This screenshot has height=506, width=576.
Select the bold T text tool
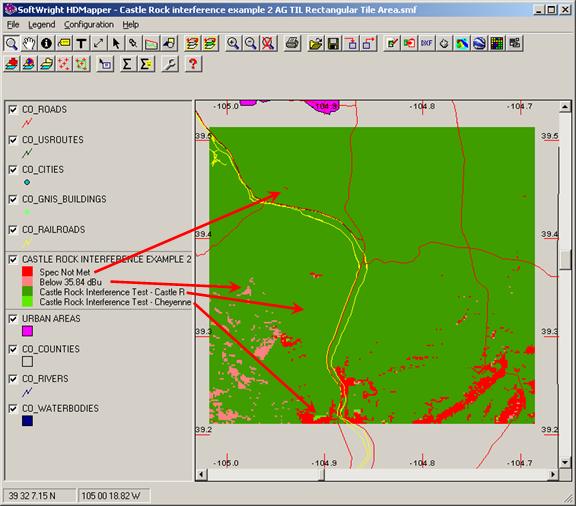tap(81, 43)
